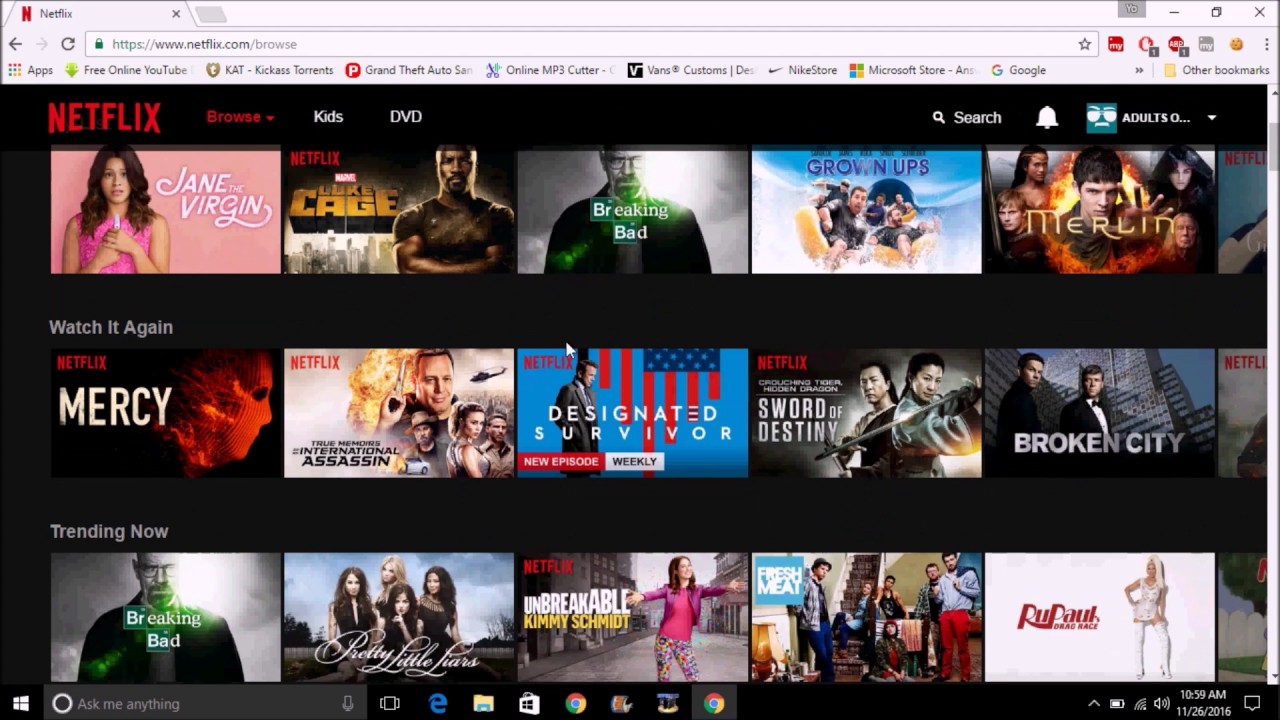This screenshot has width=1280, height=720.
Task: Select Sword of Destiny thumbnail
Action: coord(866,413)
